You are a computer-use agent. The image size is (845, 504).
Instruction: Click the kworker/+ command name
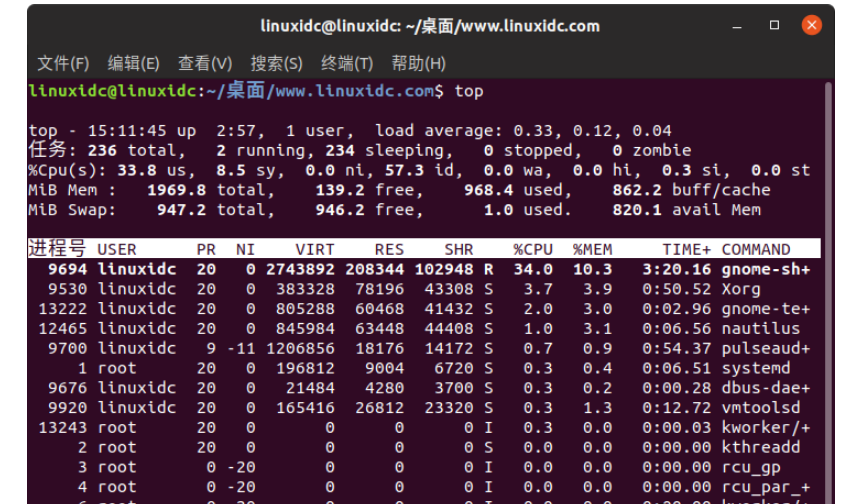[x=766, y=428]
